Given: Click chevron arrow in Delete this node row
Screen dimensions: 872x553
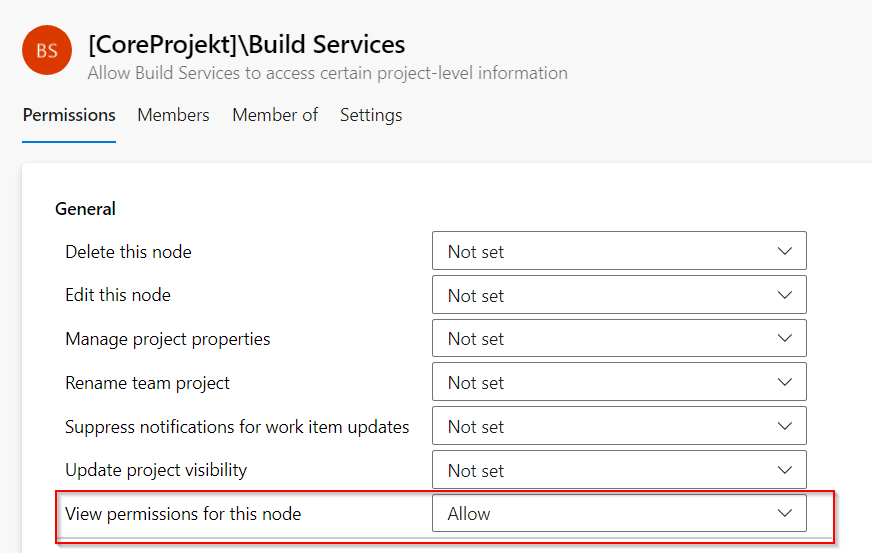Looking at the screenshot, I should point(785,252).
